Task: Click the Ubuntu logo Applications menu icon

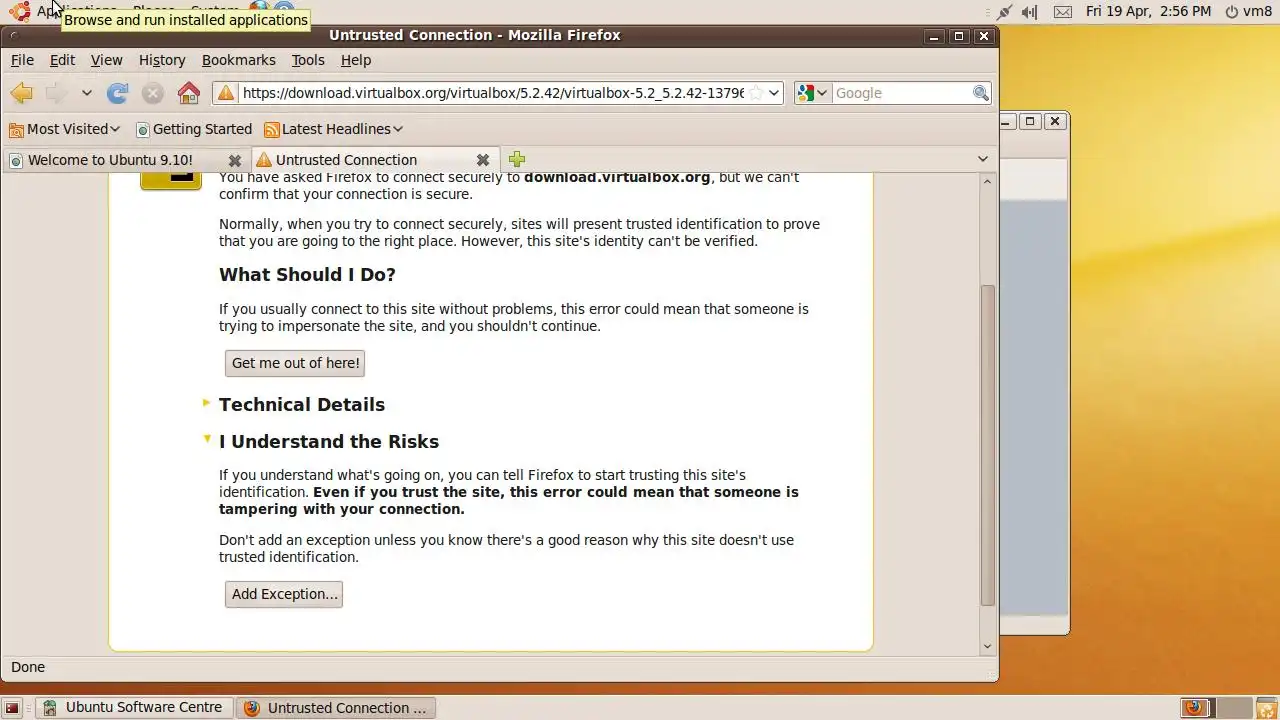Action: (20, 11)
